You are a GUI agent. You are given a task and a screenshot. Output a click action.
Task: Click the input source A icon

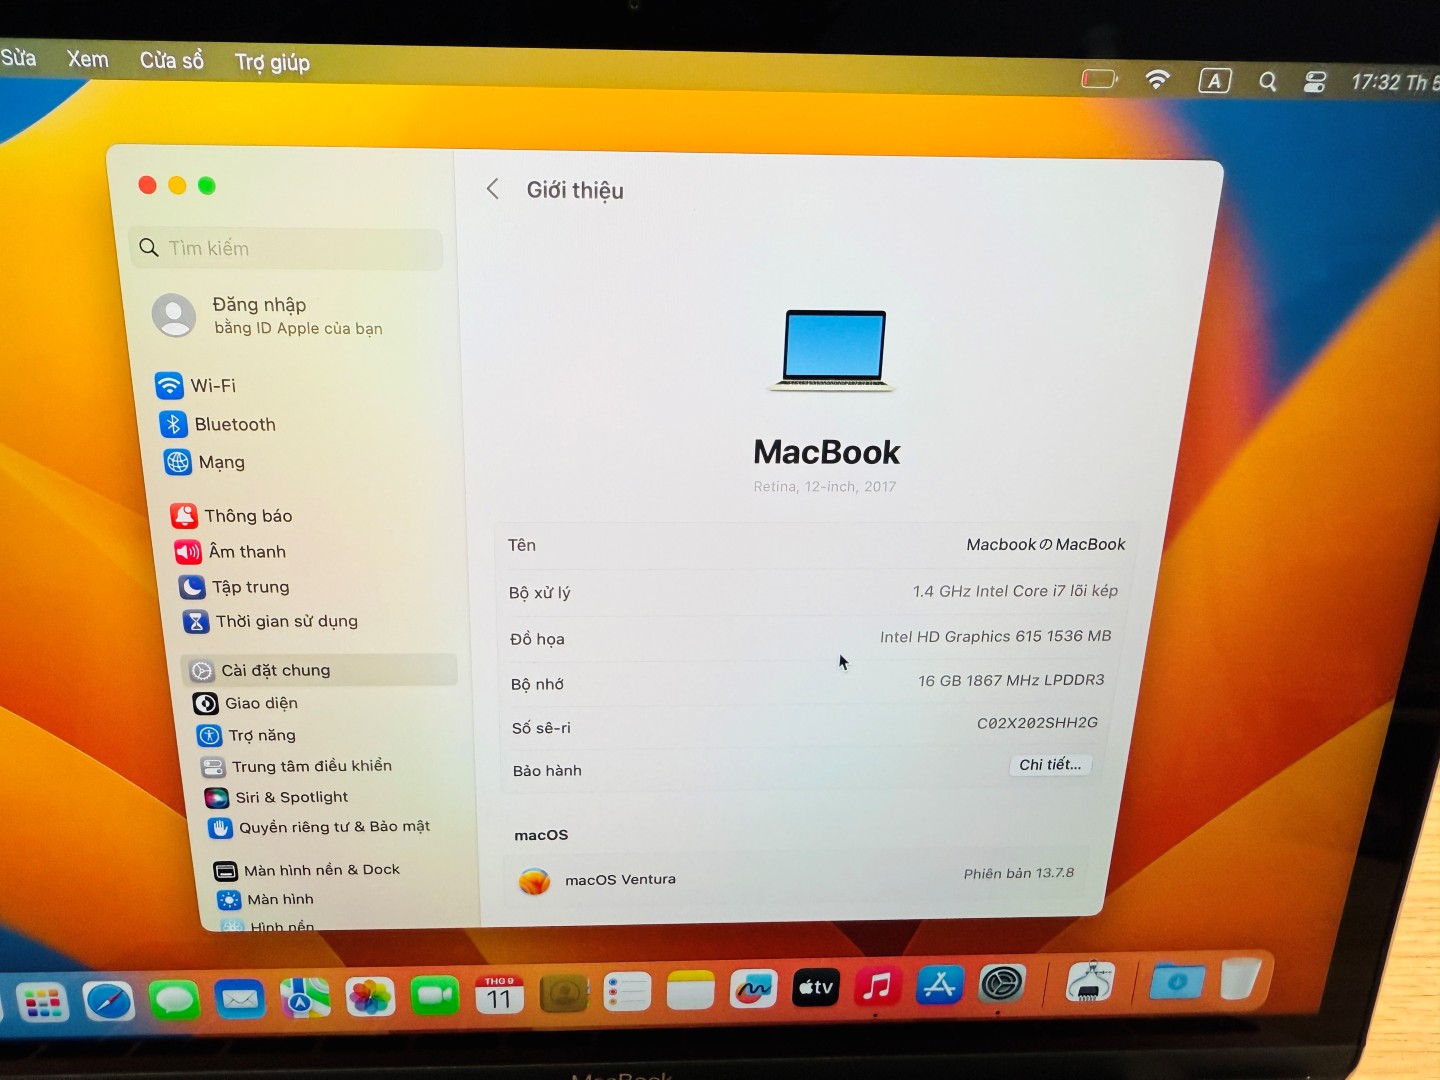[x=1214, y=80]
